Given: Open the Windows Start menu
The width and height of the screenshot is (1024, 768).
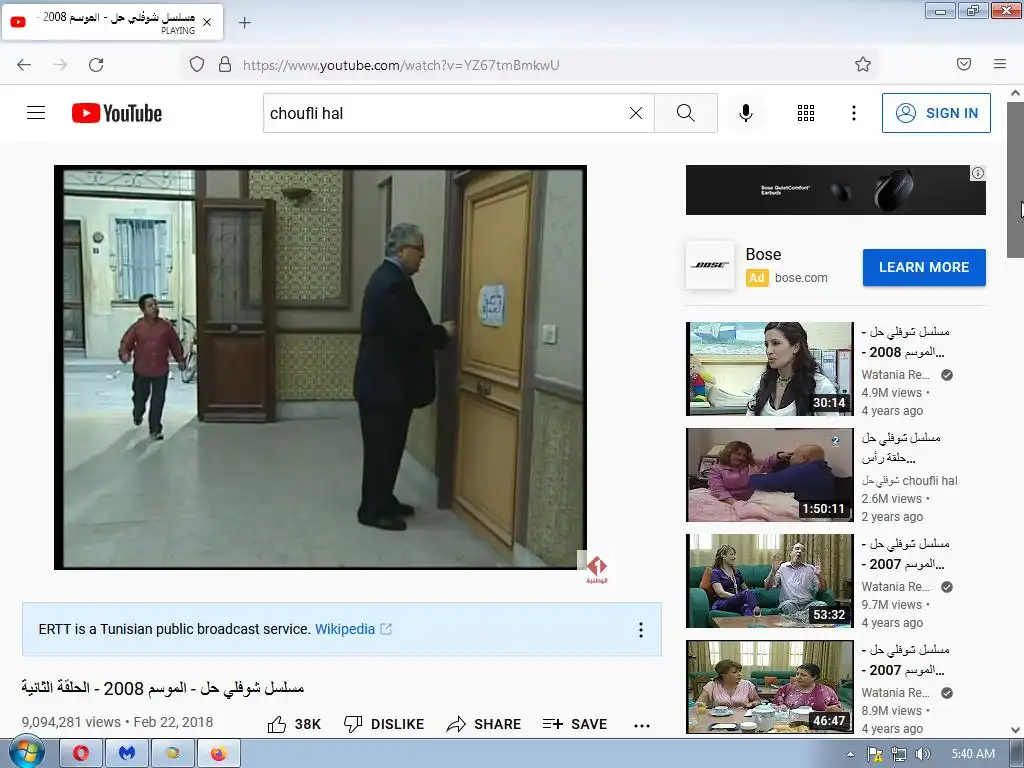Looking at the screenshot, I should point(27,753).
